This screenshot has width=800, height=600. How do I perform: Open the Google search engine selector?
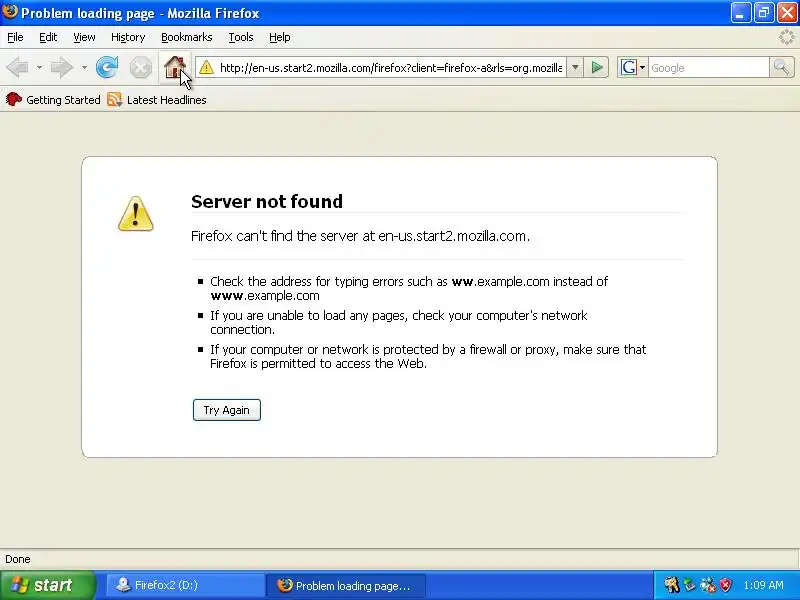click(633, 67)
